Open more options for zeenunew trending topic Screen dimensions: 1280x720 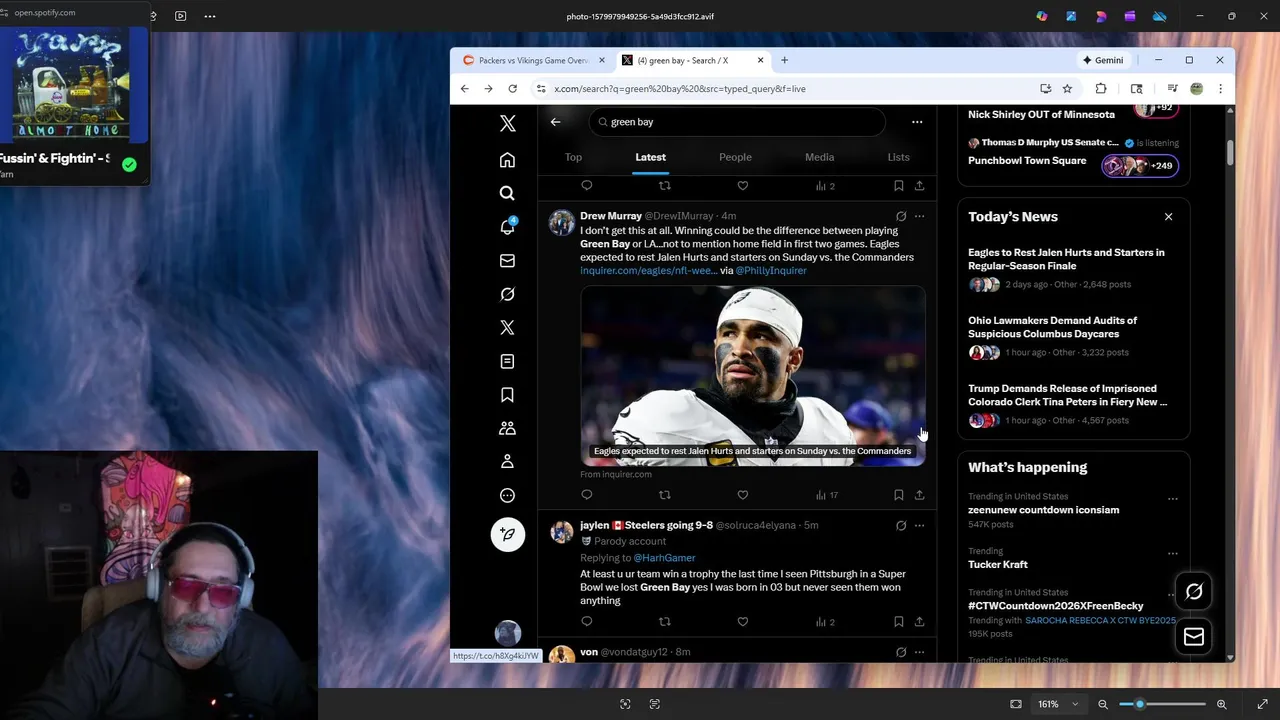(x=1172, y=498)
